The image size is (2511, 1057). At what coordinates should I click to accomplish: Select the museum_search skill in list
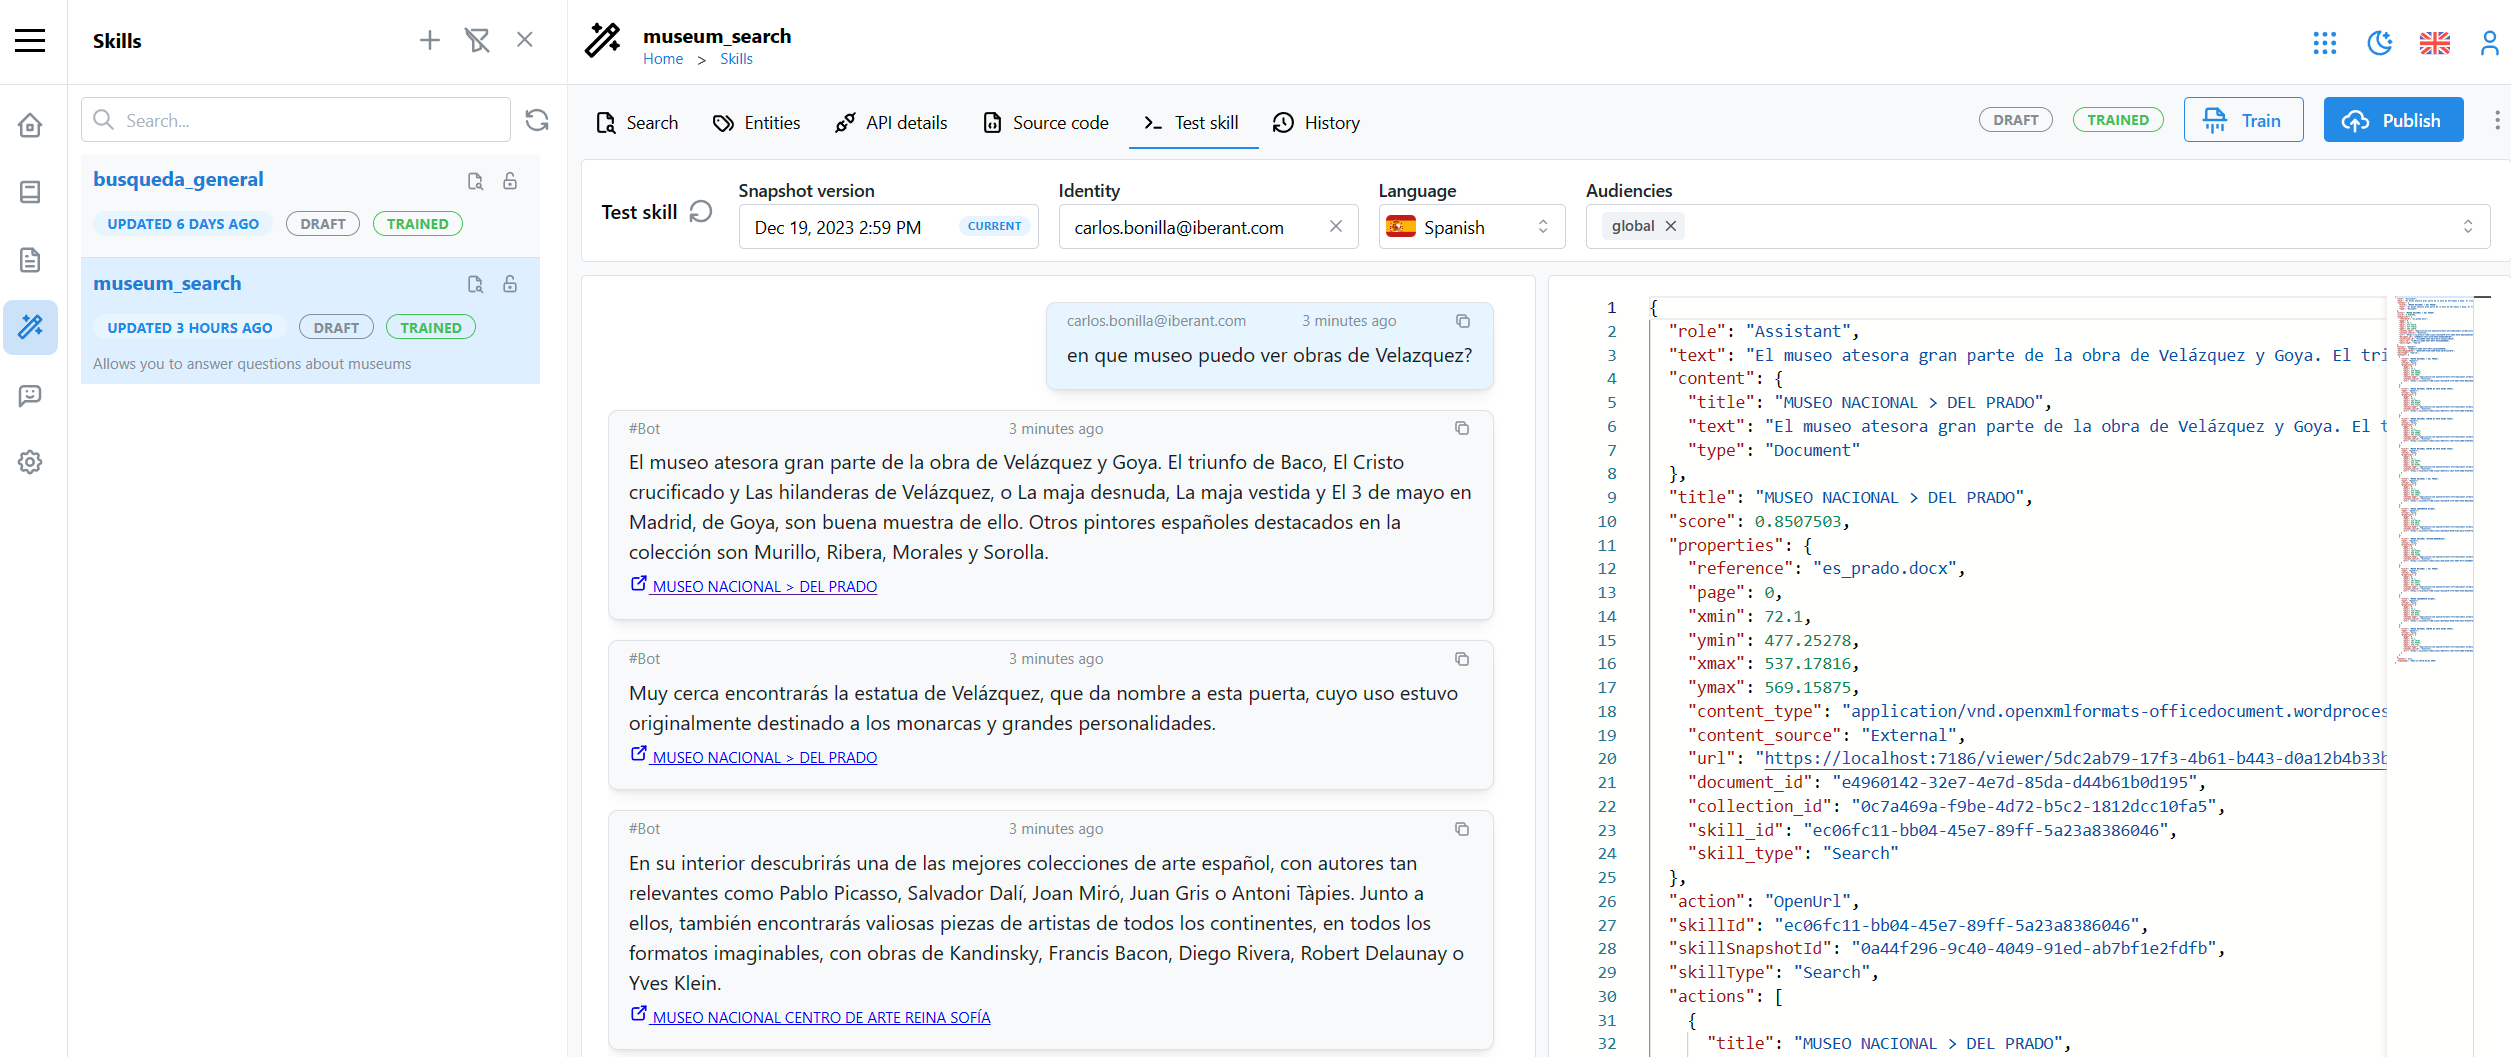[x=310, y=320]
